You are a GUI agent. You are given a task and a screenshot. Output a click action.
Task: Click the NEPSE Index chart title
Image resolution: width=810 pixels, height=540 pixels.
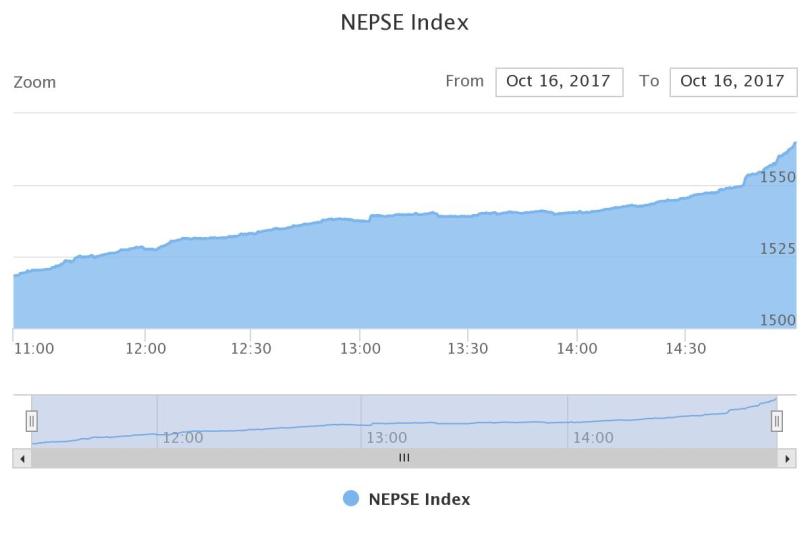(x=405, y=22)
